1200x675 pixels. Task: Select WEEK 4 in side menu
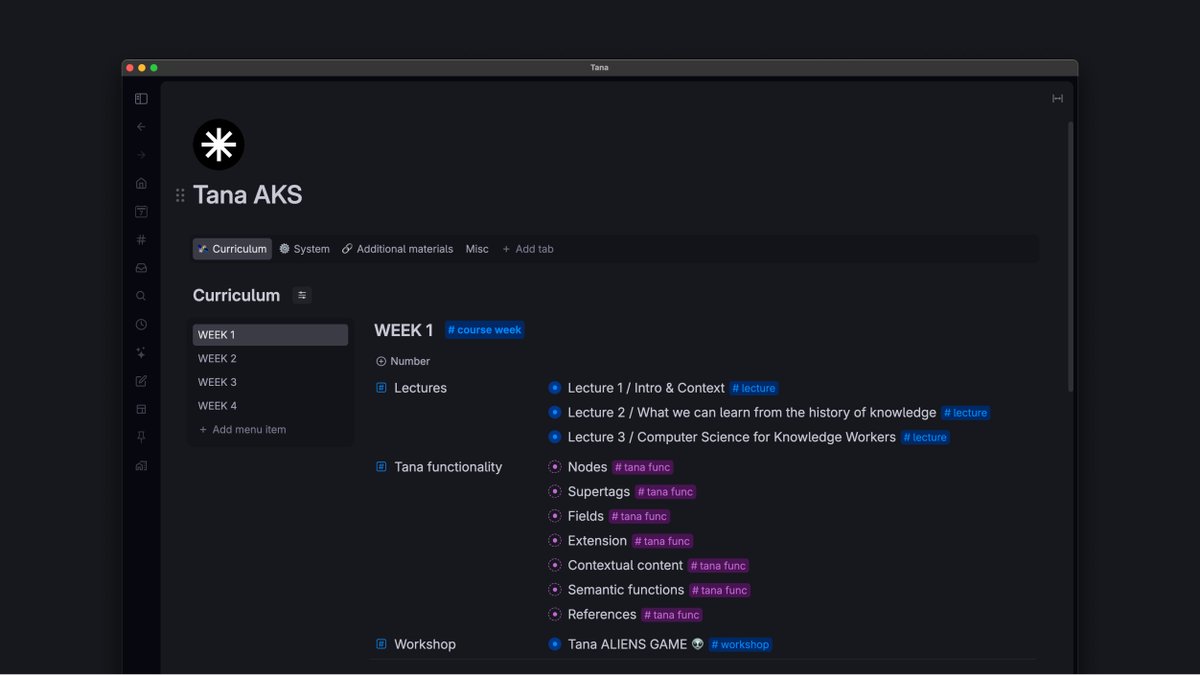pyautogui.click(x=270, y=406)
